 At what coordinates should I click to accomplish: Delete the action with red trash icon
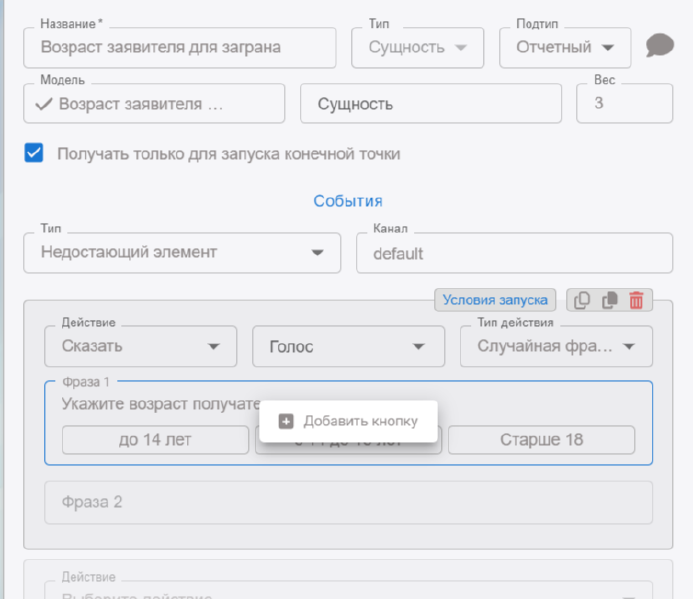[636, 300]
